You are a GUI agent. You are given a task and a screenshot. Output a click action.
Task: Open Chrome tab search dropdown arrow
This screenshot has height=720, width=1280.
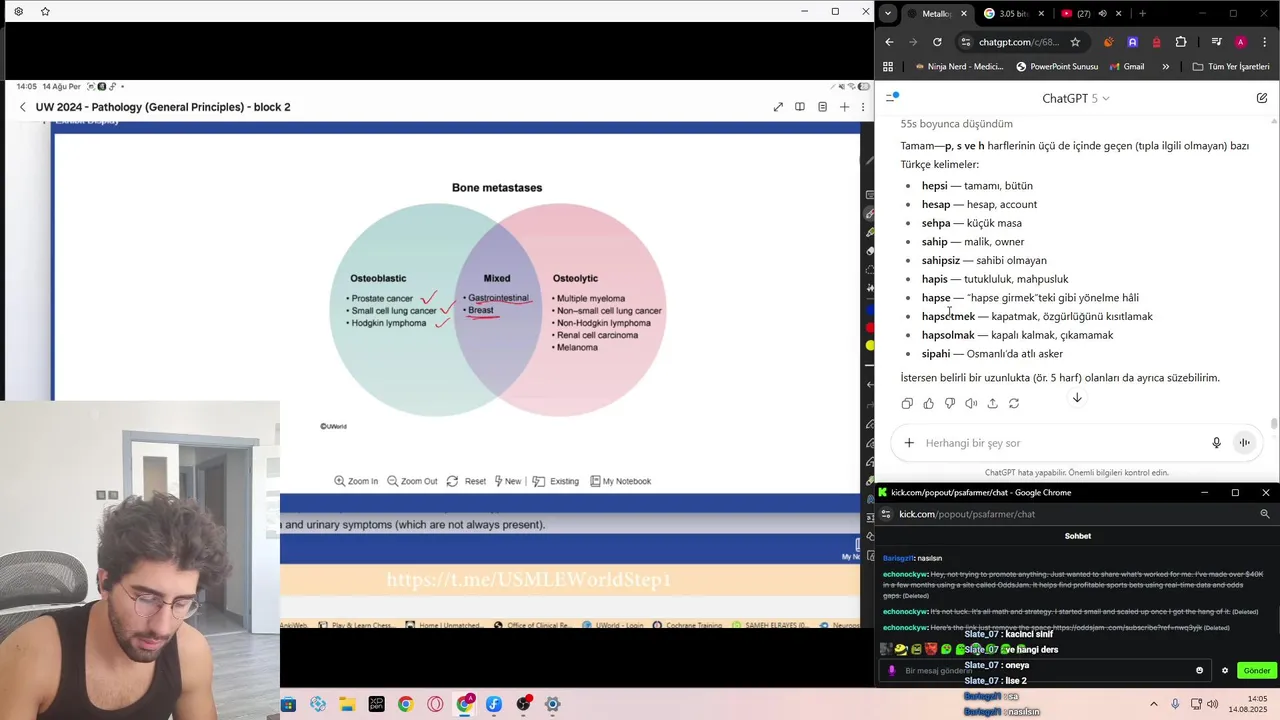coord(888,13)
